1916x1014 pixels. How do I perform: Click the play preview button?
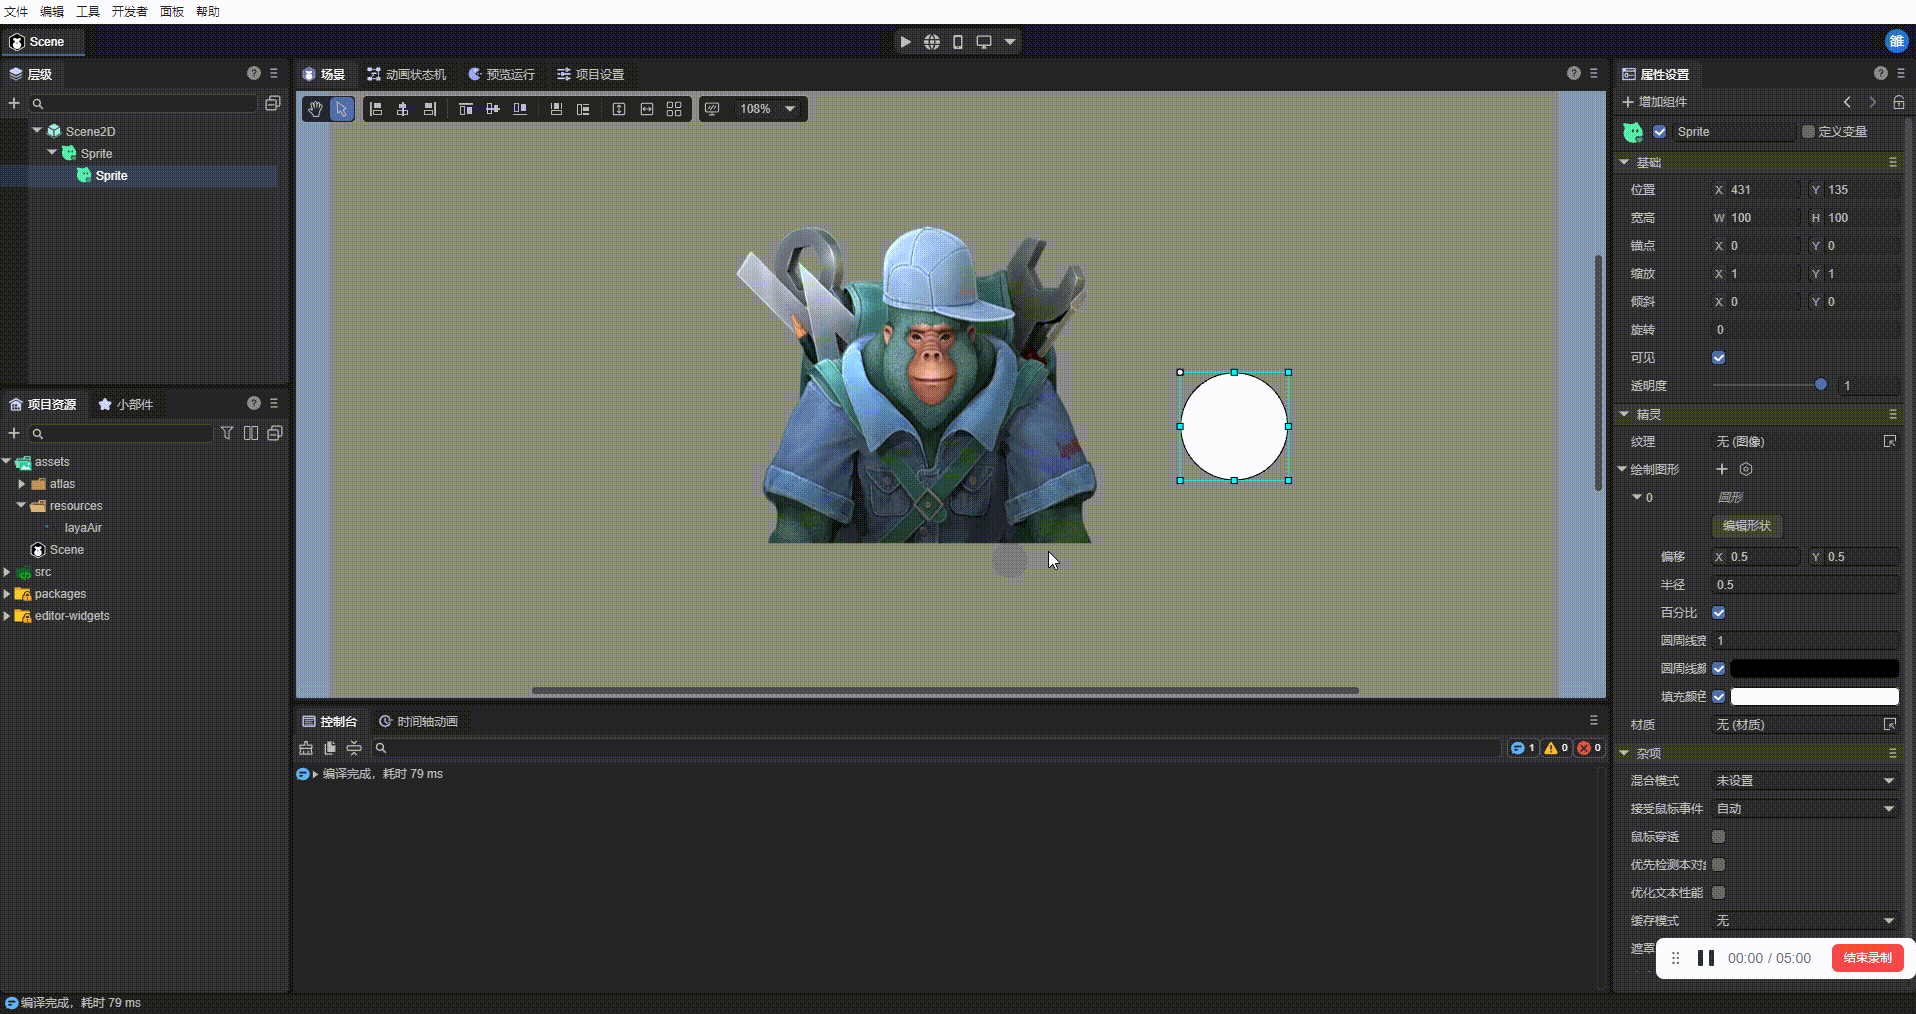tap(905, 42)
